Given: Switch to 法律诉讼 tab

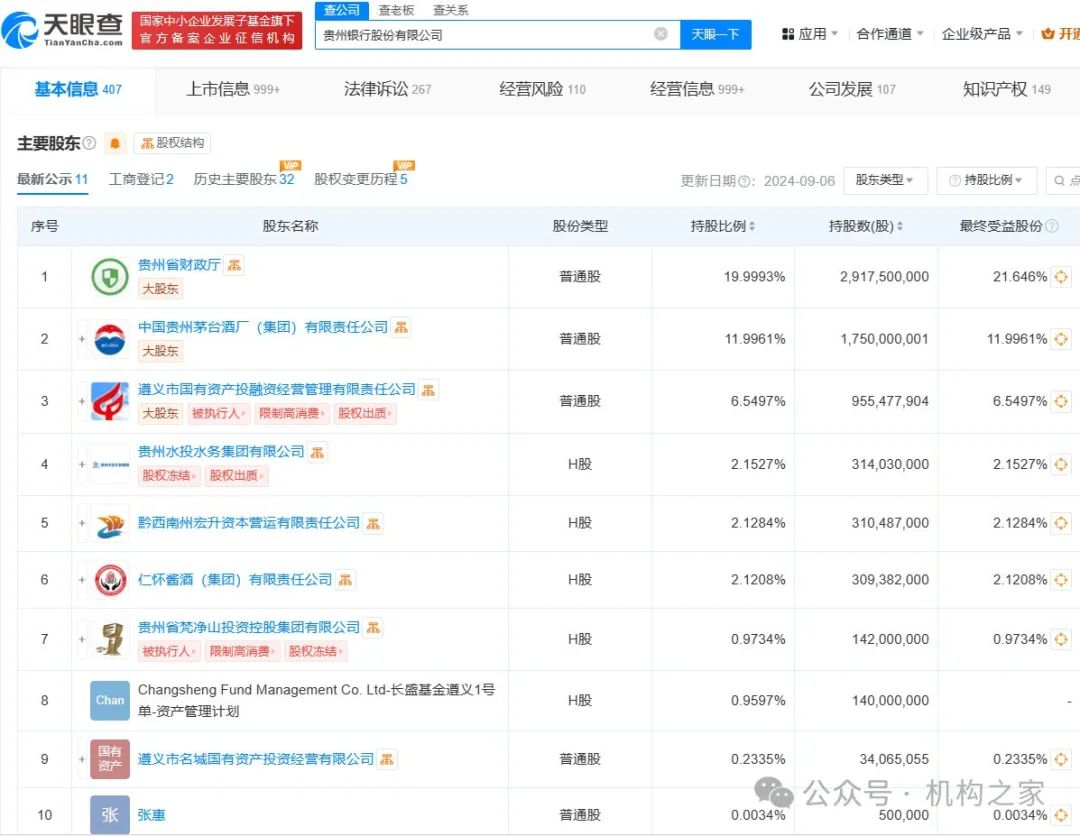Looking at the screenshot, I should tap(388, 89).
